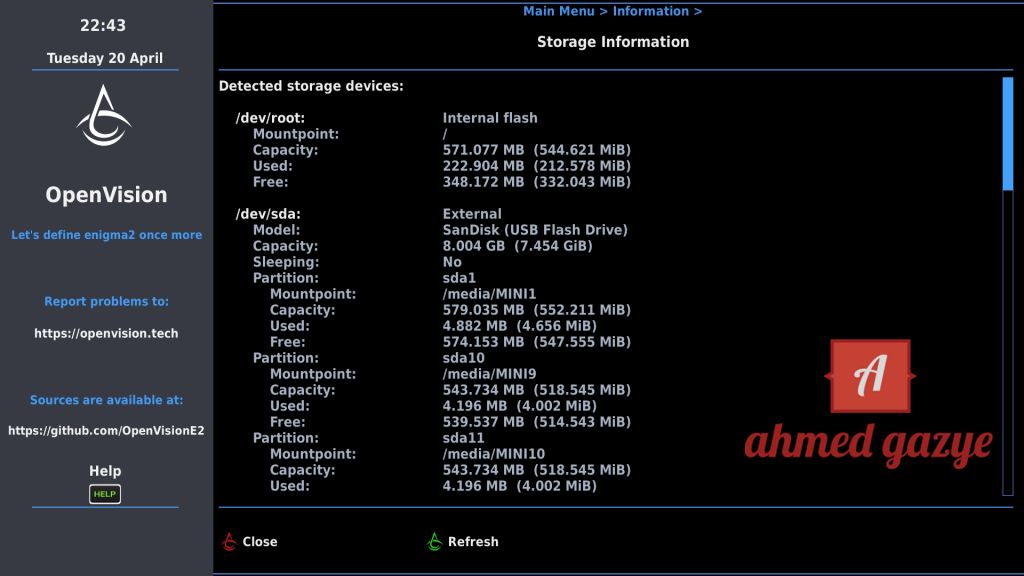Select the /dev/root: device entry
Viewport: 1024px width, 576px height.
270,118
